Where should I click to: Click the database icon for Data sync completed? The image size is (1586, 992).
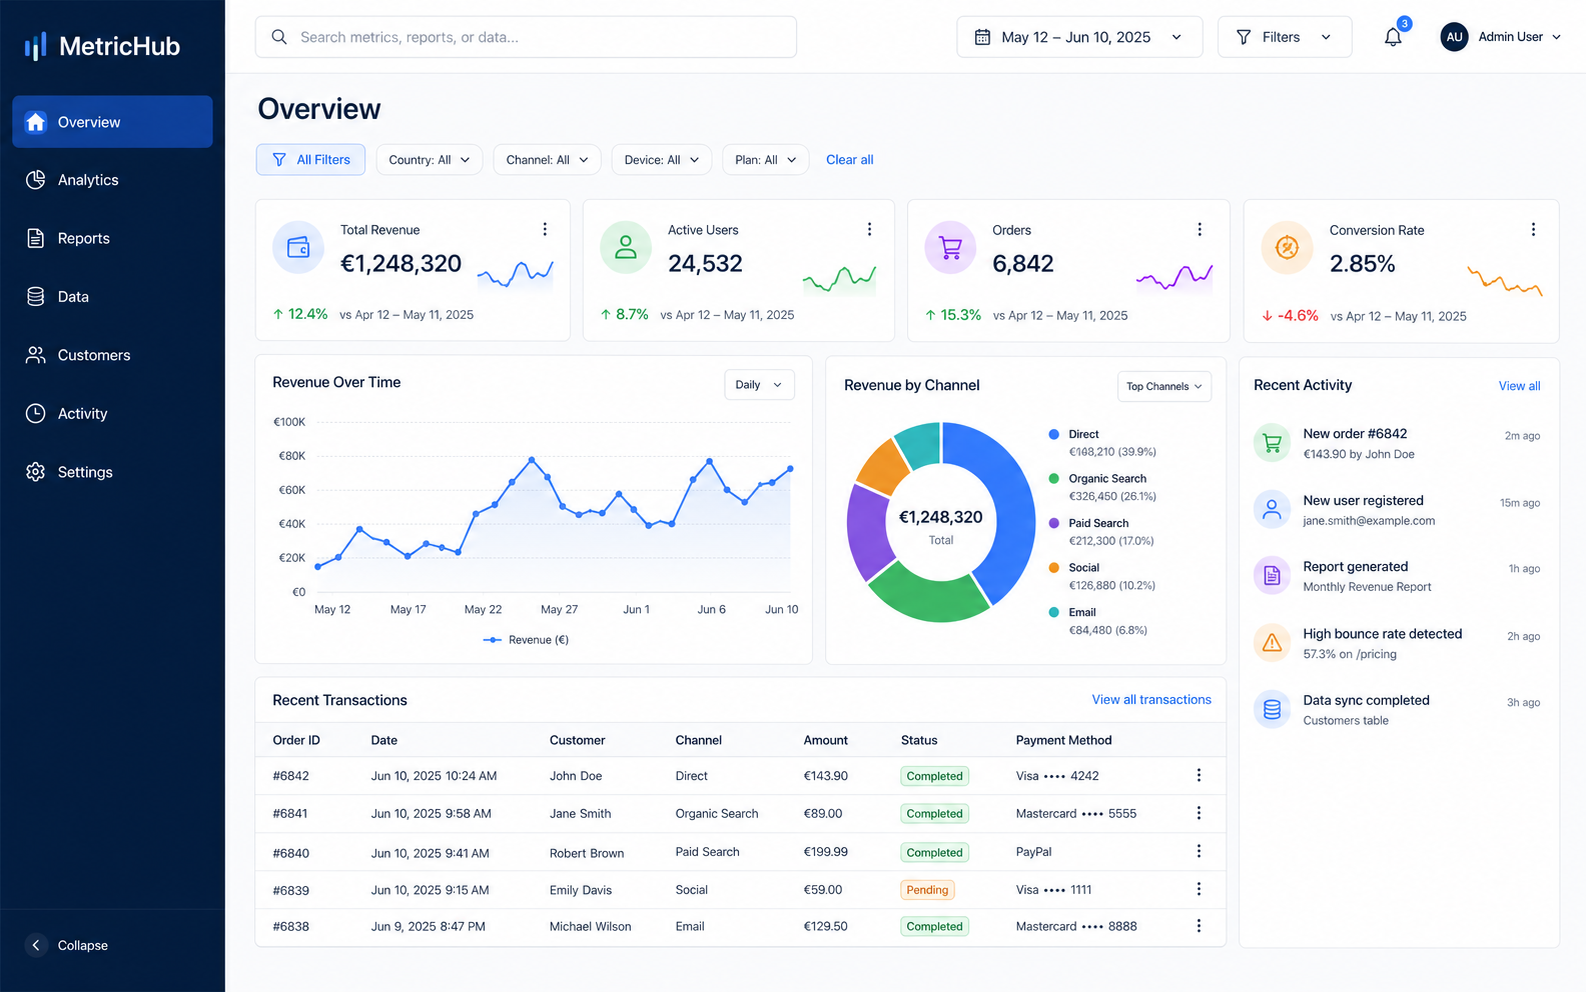pyautogui.click(x=1272, y=709)
